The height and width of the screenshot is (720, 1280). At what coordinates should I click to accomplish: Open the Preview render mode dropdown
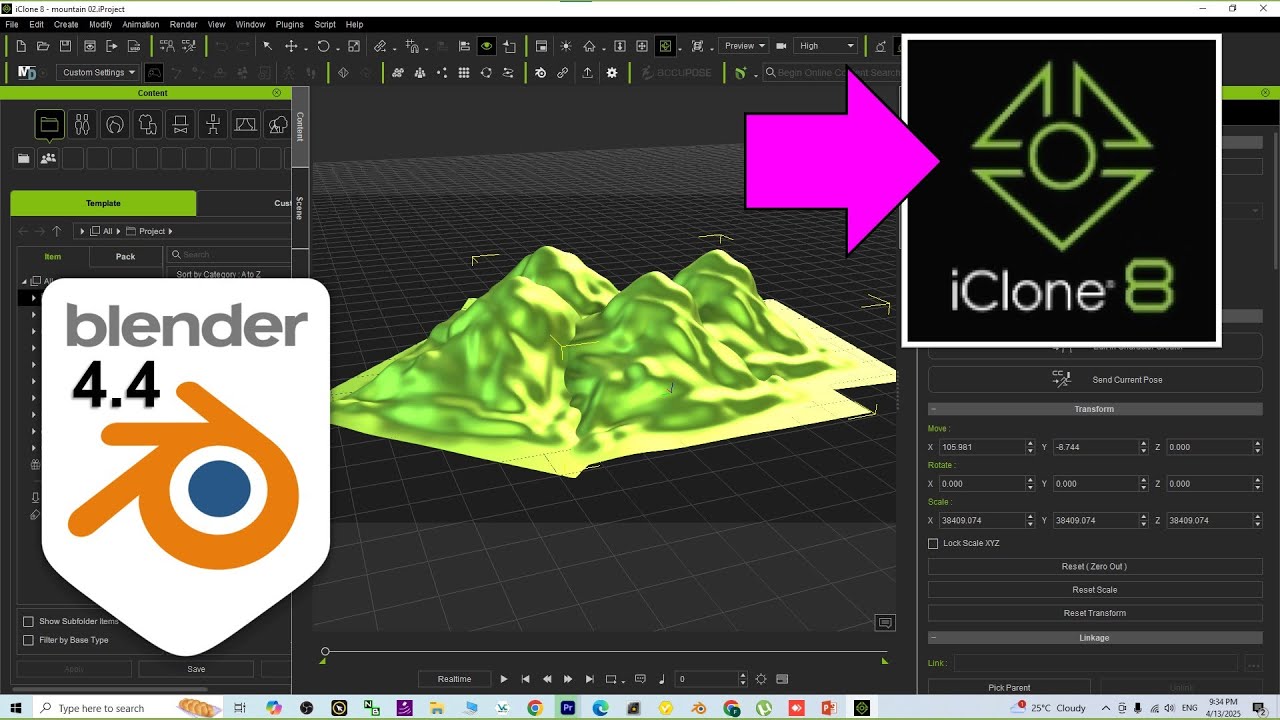tap(744, 46)
